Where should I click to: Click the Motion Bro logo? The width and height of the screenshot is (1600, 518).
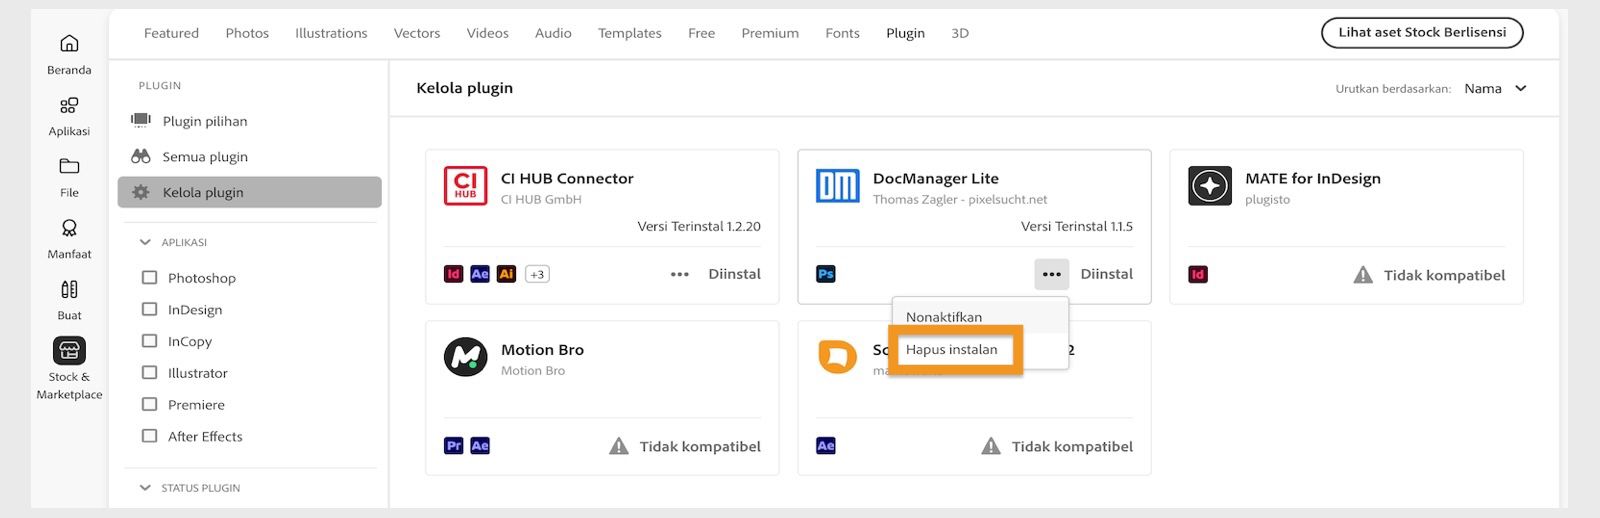pos(465,357)
